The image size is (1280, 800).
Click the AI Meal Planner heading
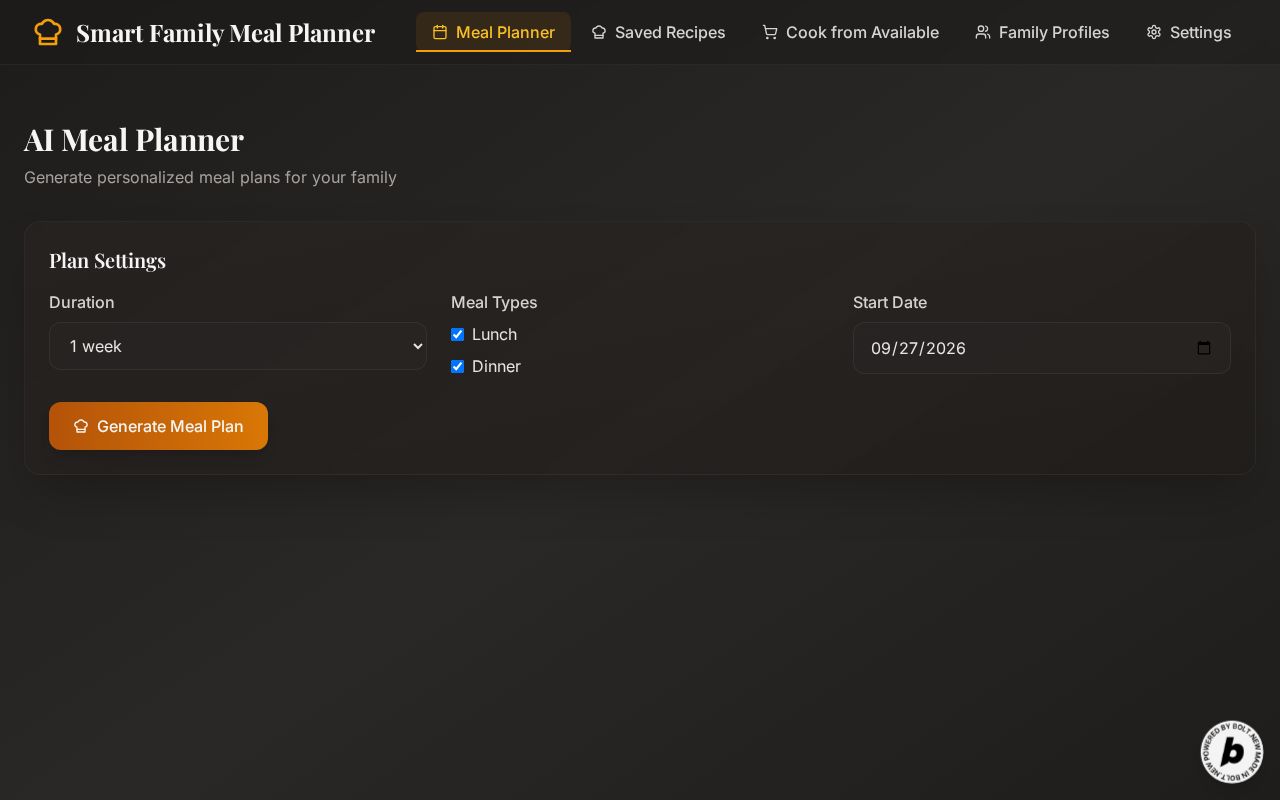pos(134,139)
